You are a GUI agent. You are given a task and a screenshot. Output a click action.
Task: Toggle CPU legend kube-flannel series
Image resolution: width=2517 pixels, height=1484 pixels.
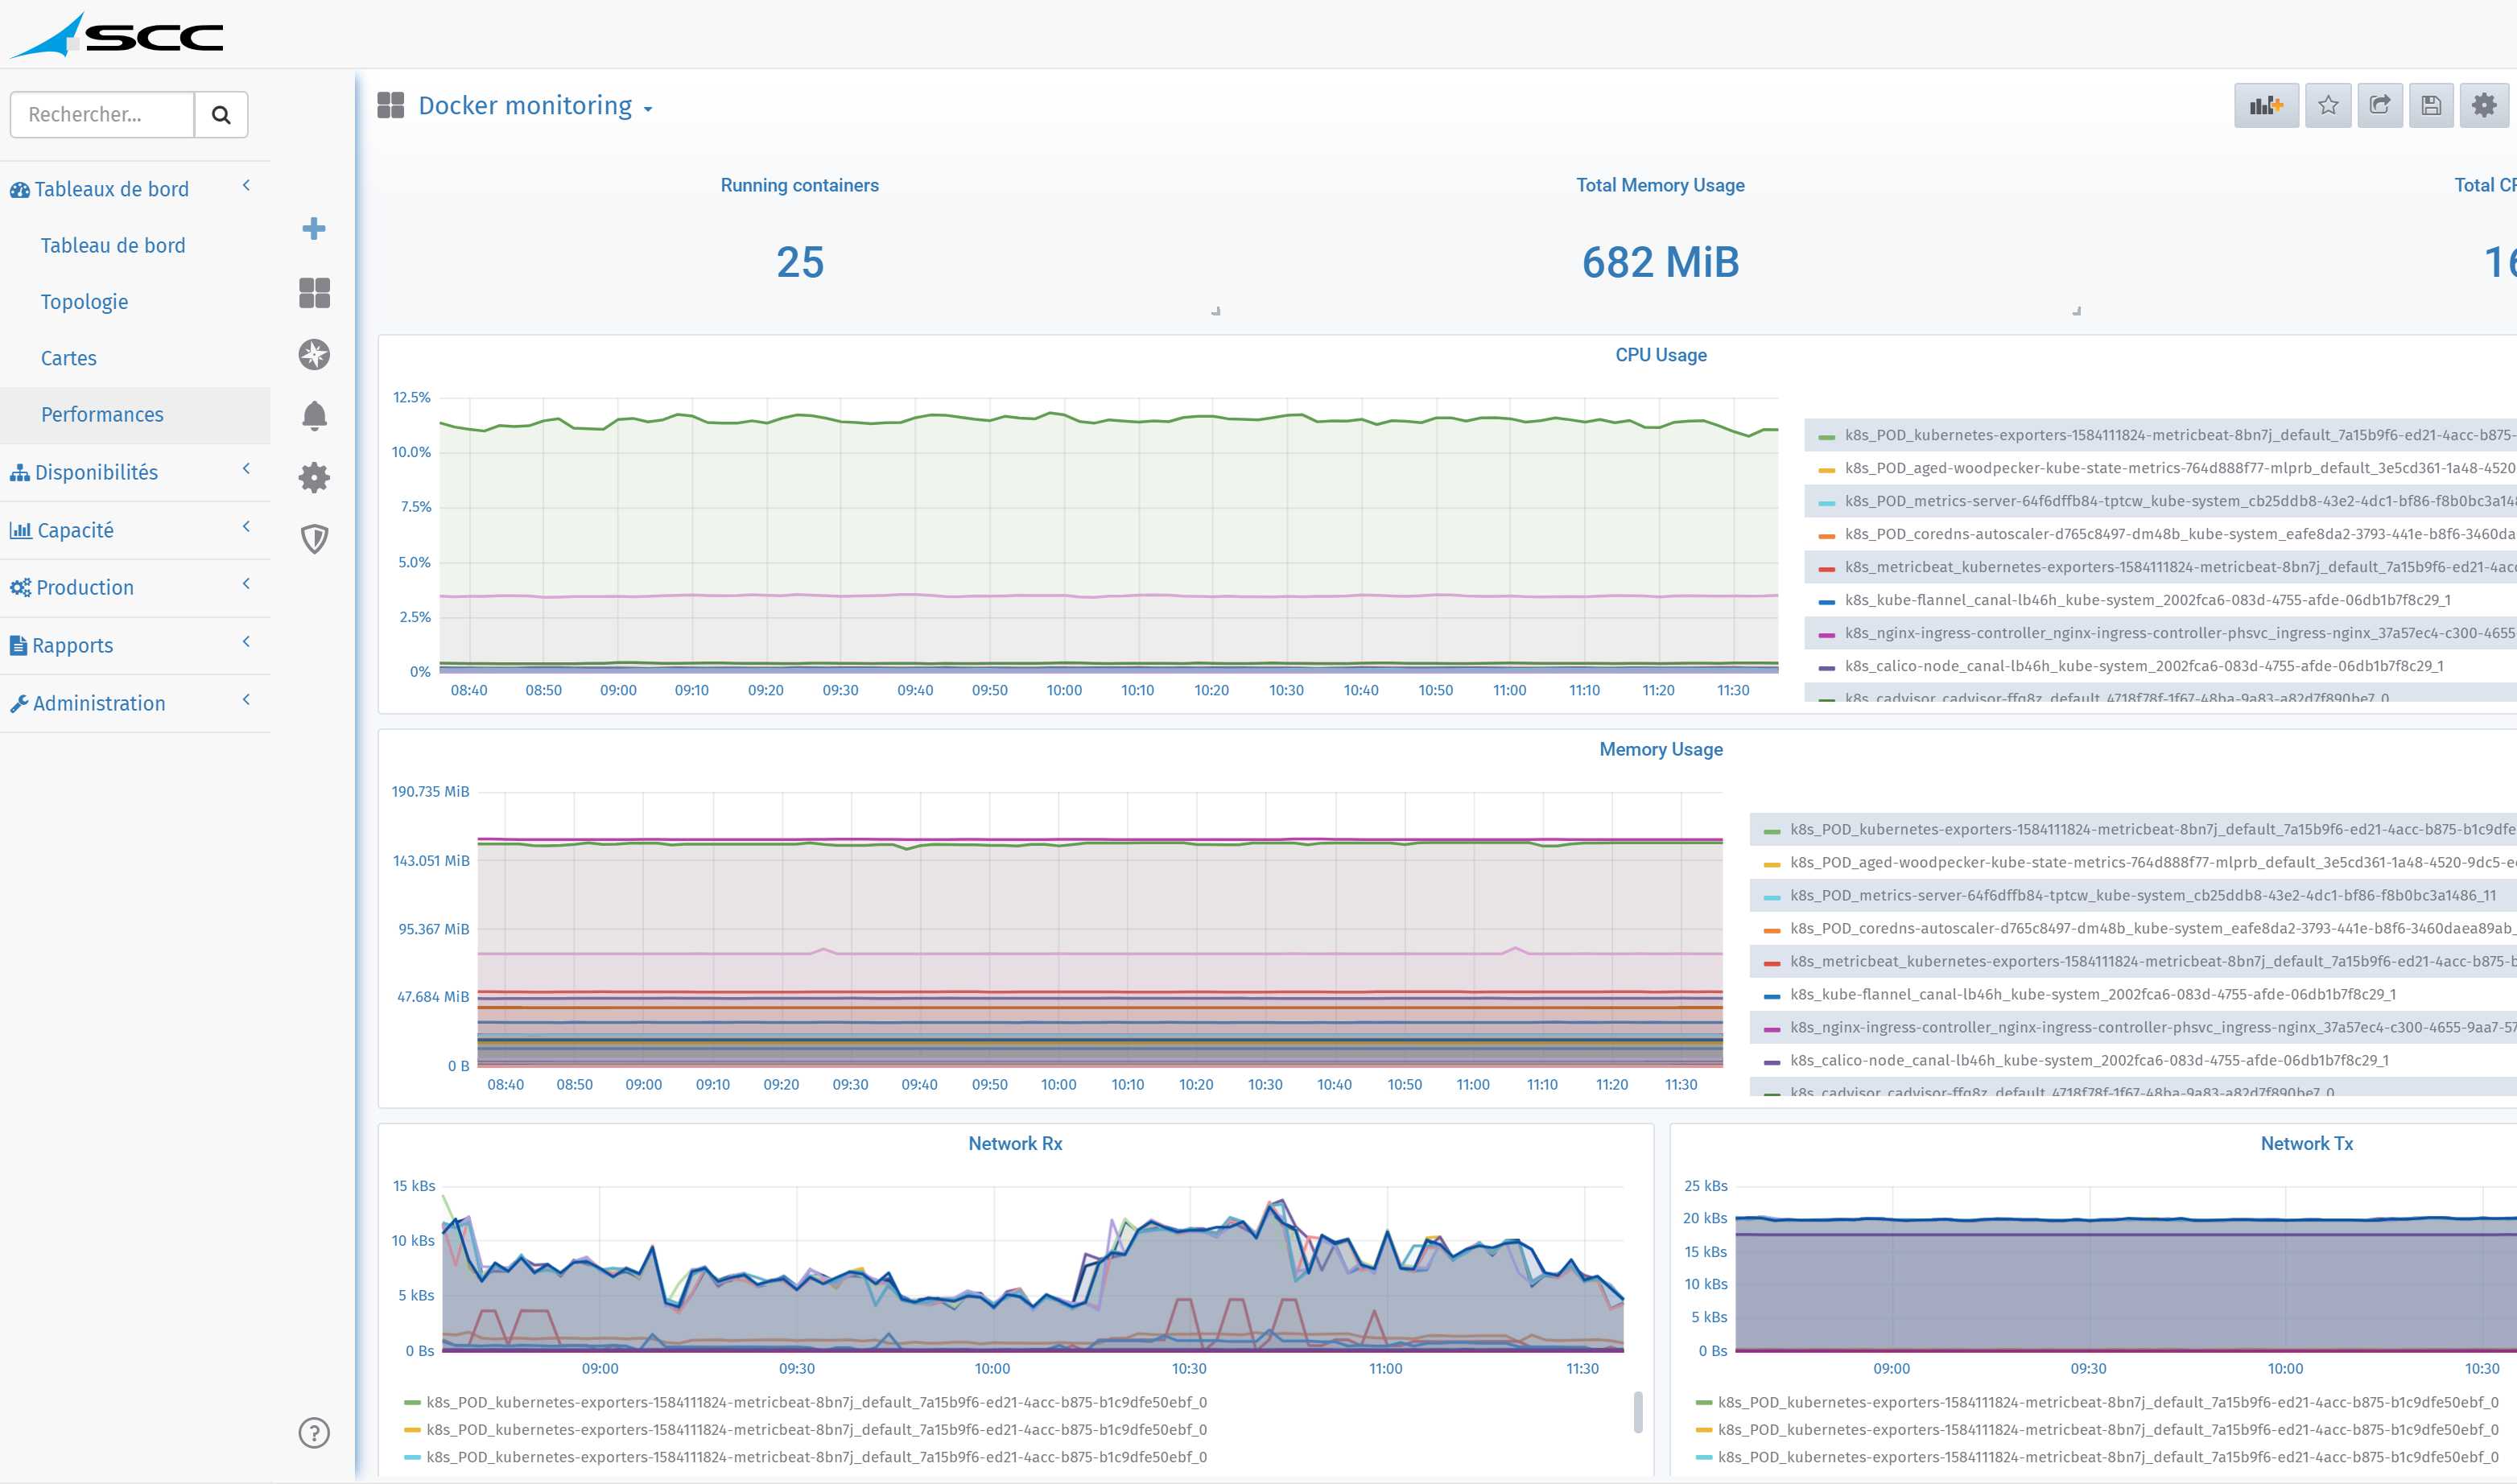(2147, 601)
